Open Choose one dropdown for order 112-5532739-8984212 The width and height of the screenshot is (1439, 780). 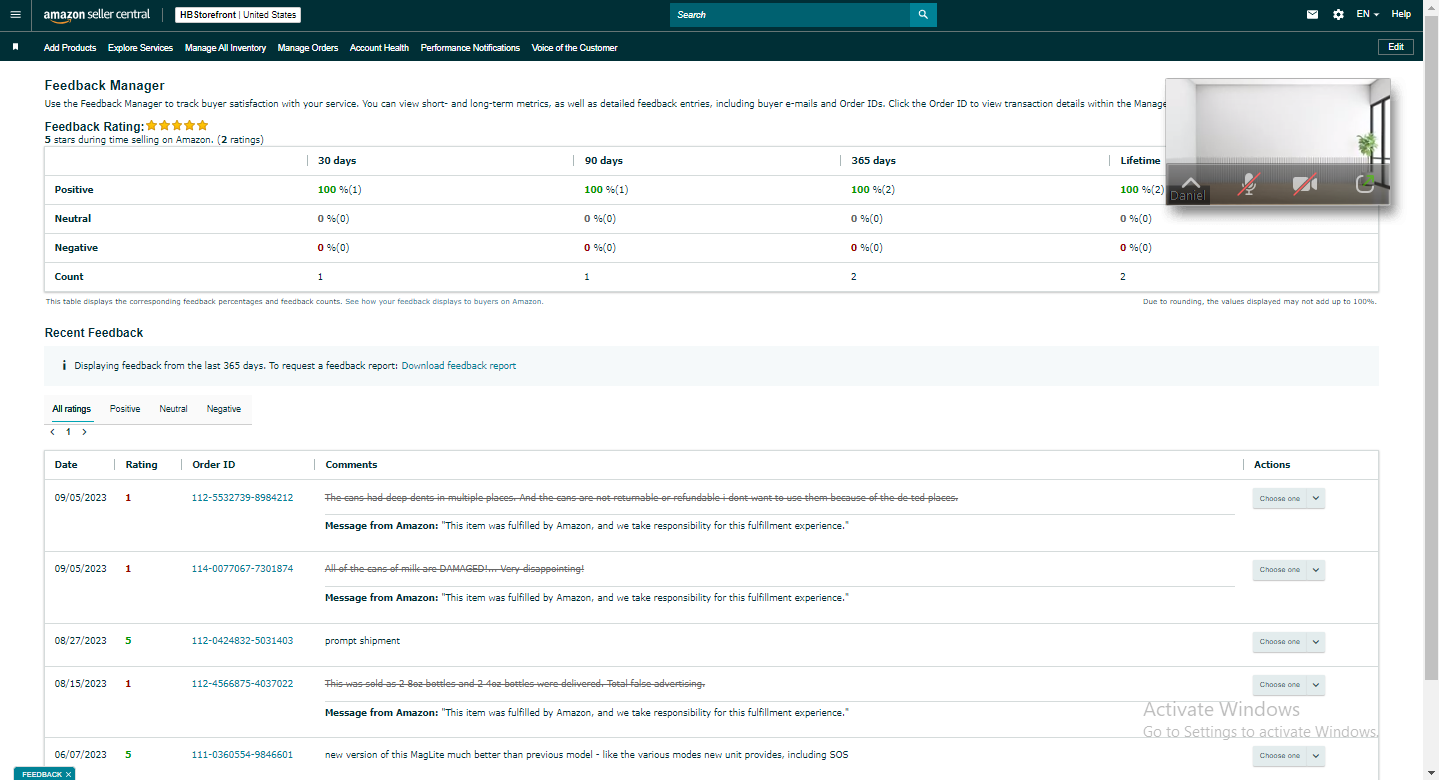(1289, 499)
